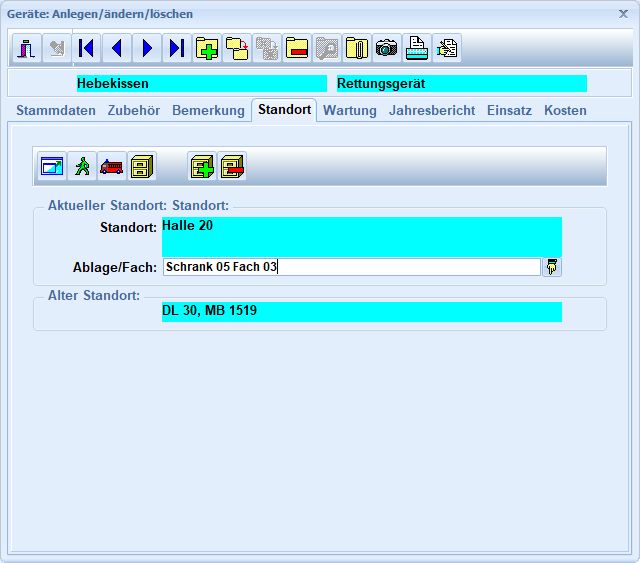Go to the previous device record
Screen dimensions: 640x563
point(117,48)
